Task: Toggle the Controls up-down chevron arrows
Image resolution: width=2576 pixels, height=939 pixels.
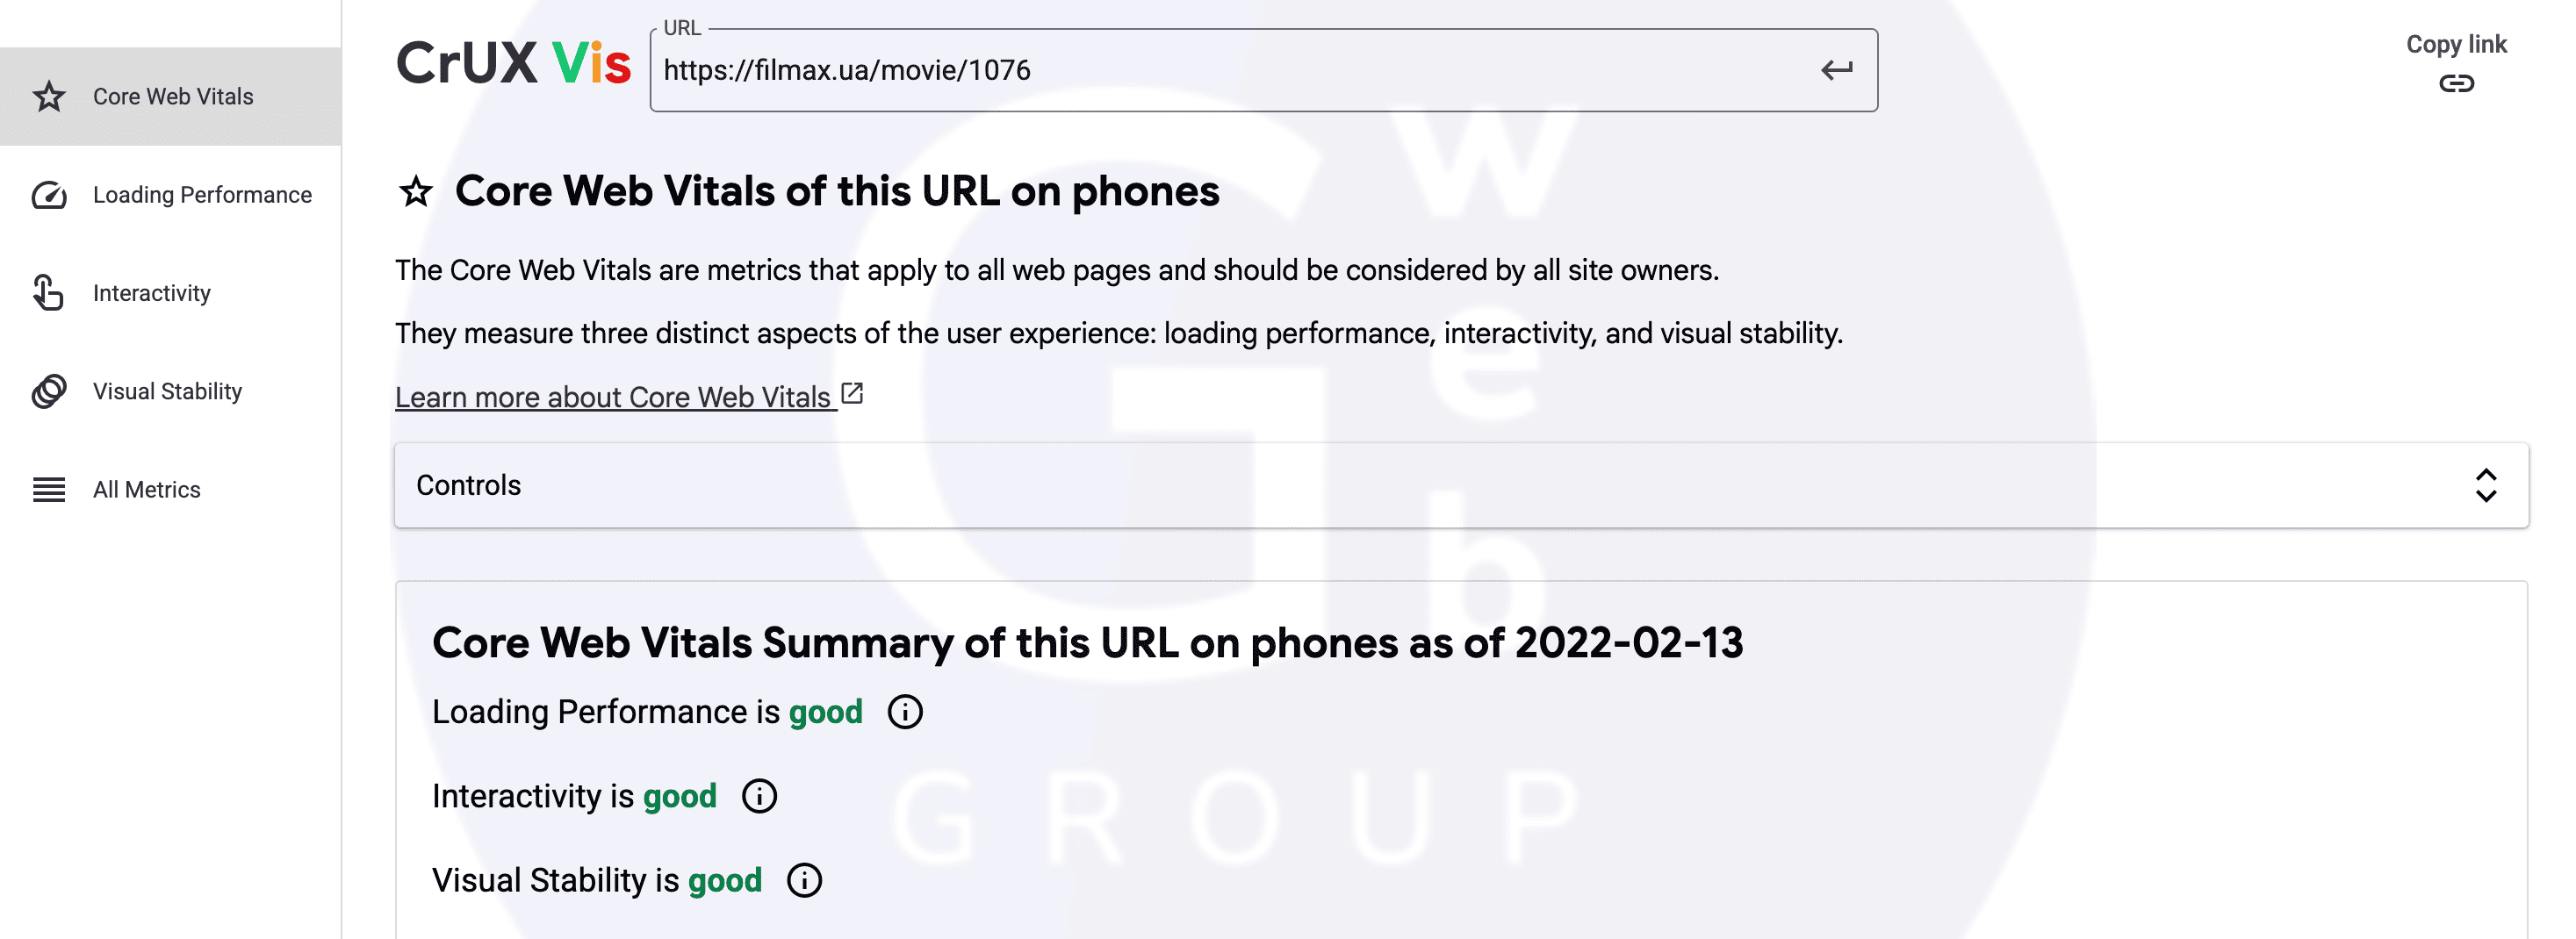Action: coord(2485,485)
